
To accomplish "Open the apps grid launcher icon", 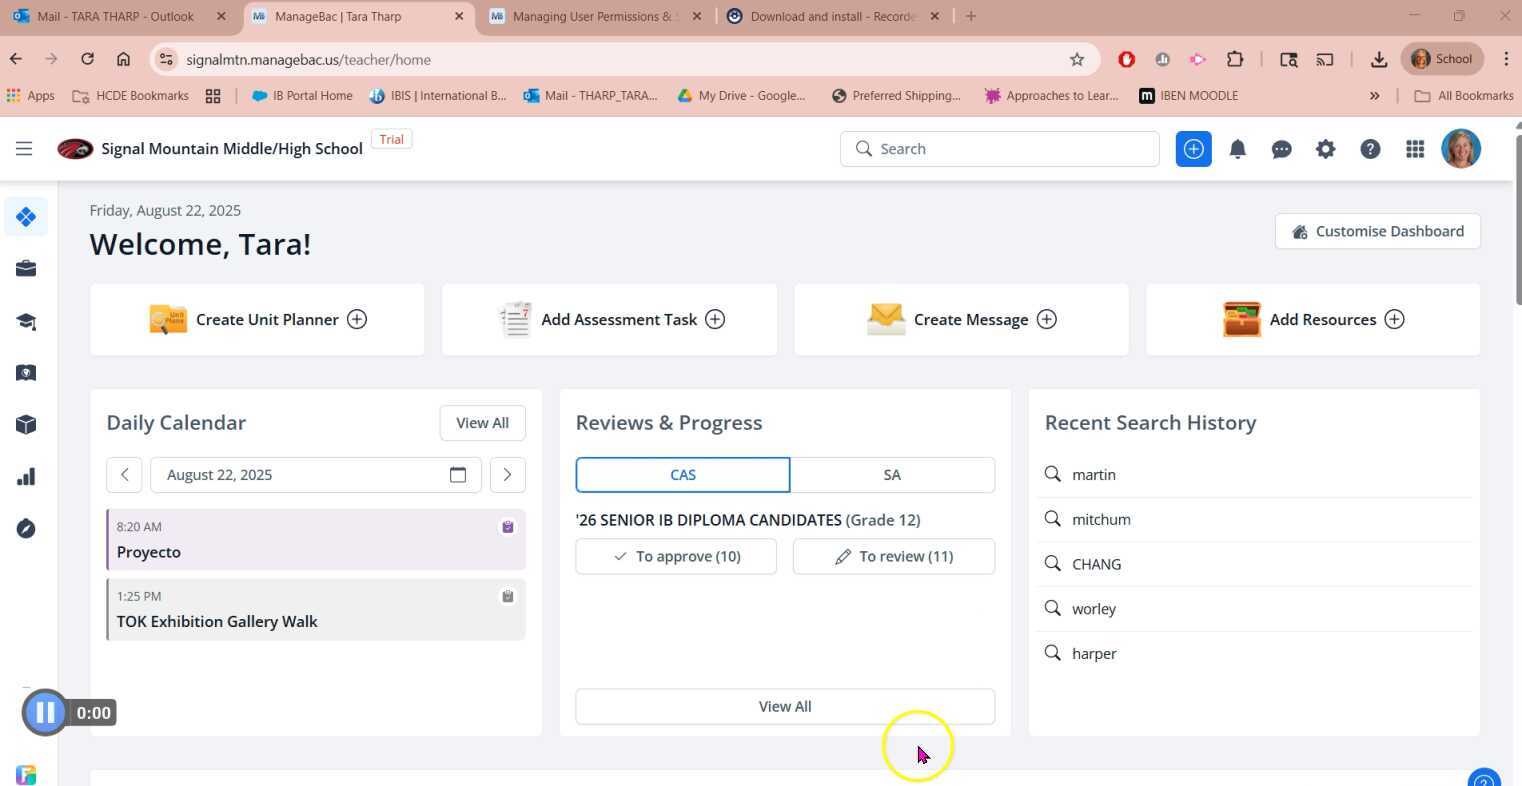I will [1414, 149].
